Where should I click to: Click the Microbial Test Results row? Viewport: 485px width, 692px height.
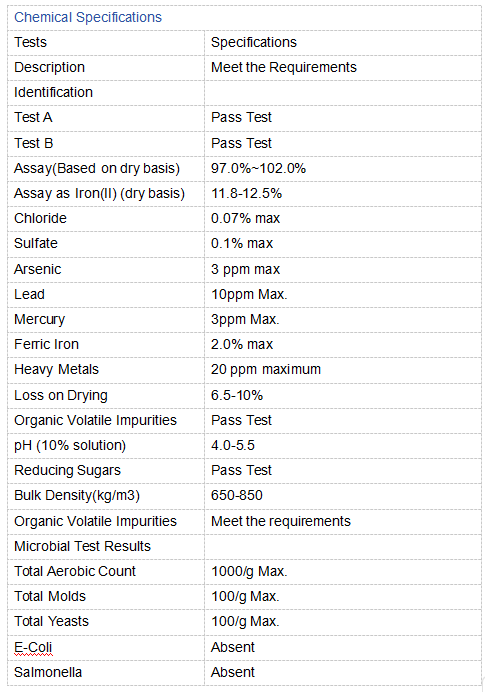(244, 547)
